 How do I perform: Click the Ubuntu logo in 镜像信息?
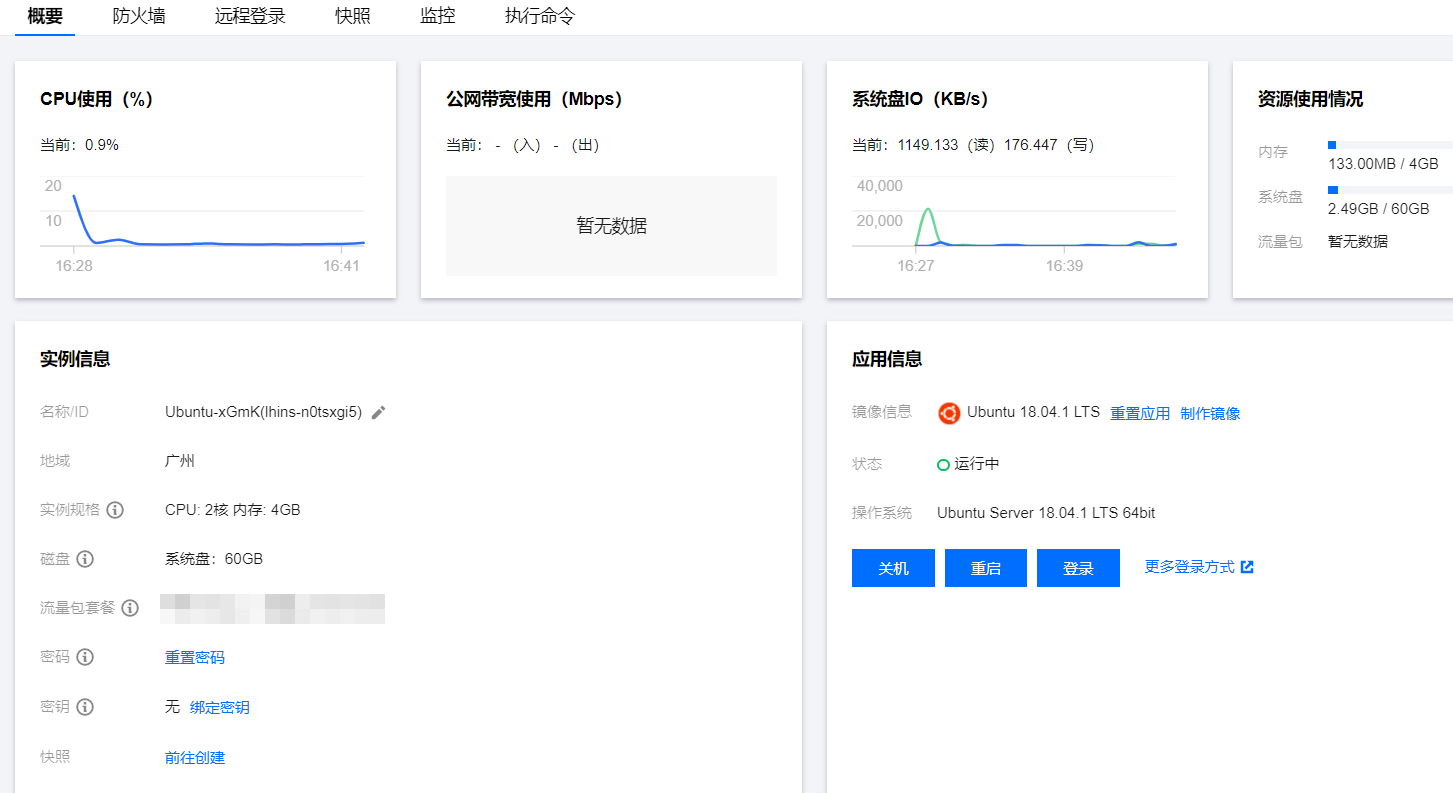pyautogui.click(x=948, y=413)
